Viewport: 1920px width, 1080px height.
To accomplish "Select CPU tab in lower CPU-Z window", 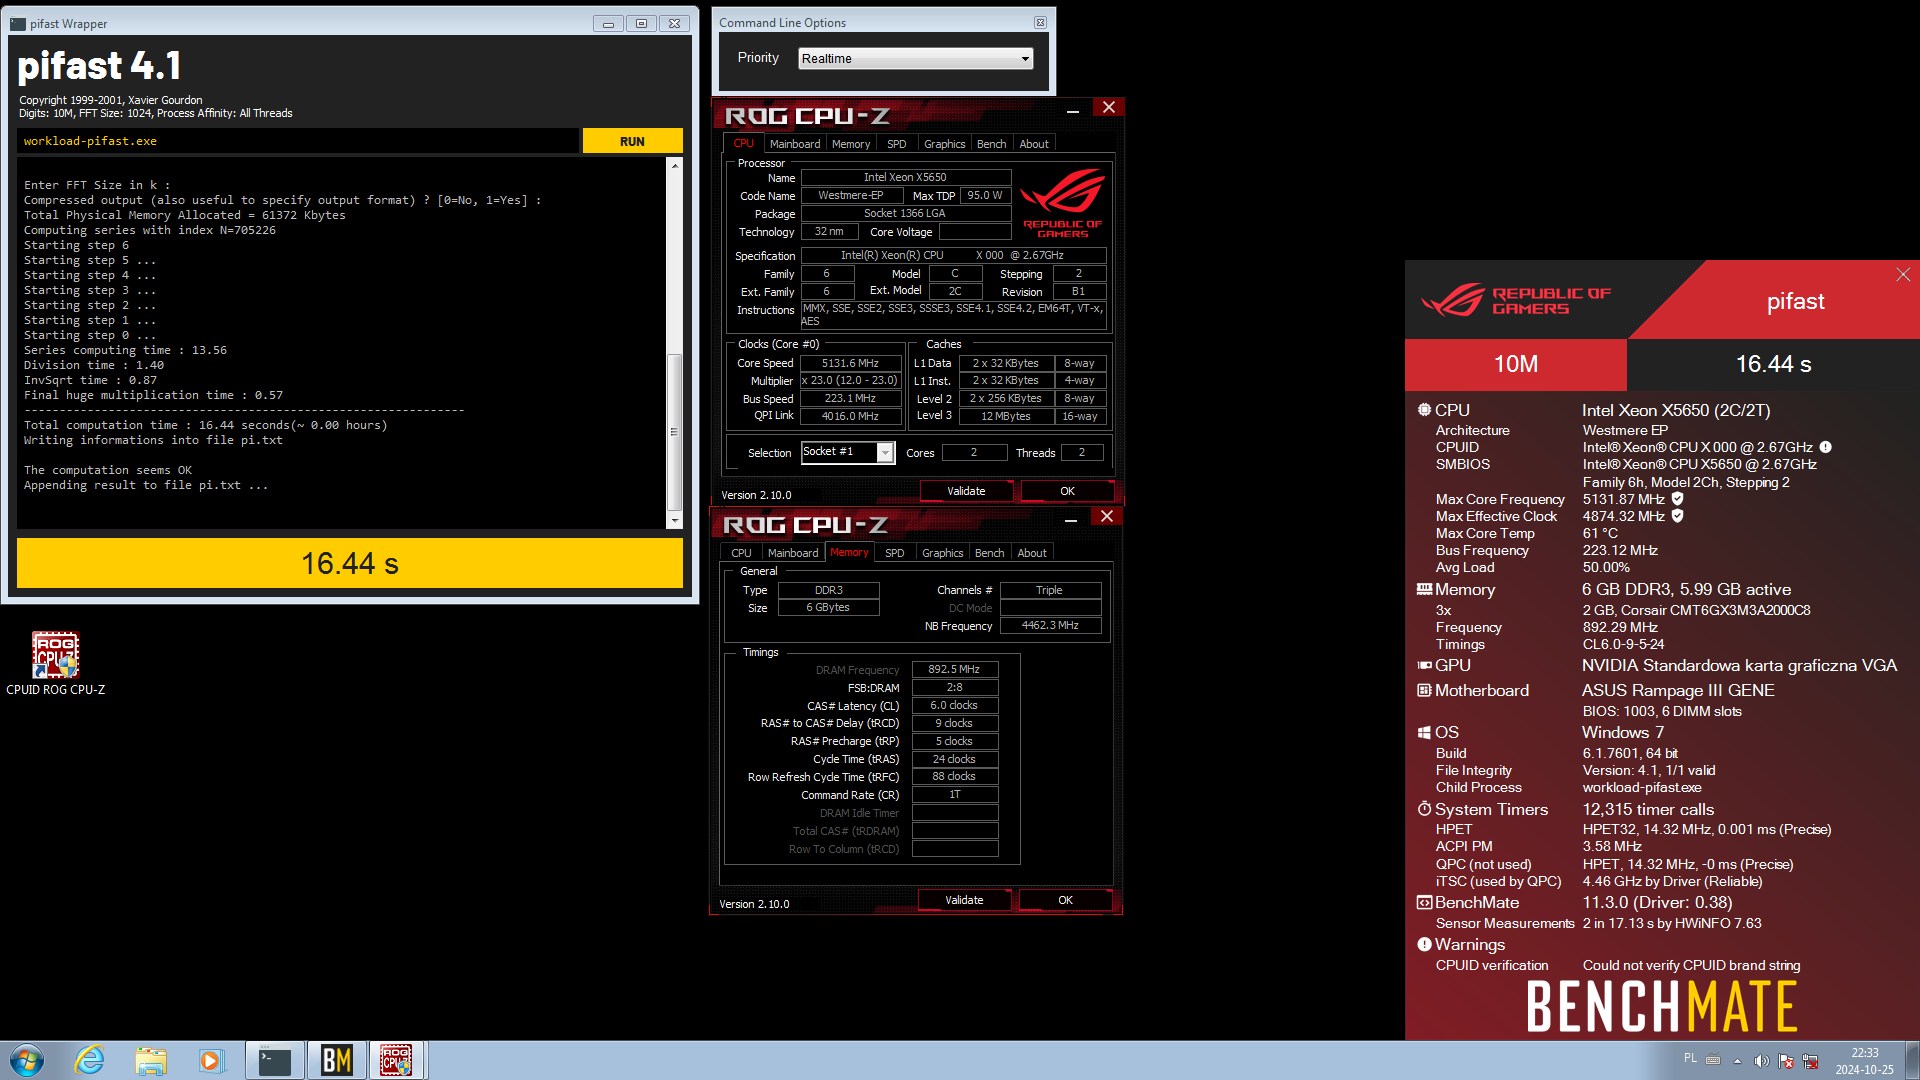I will point(741,553).
